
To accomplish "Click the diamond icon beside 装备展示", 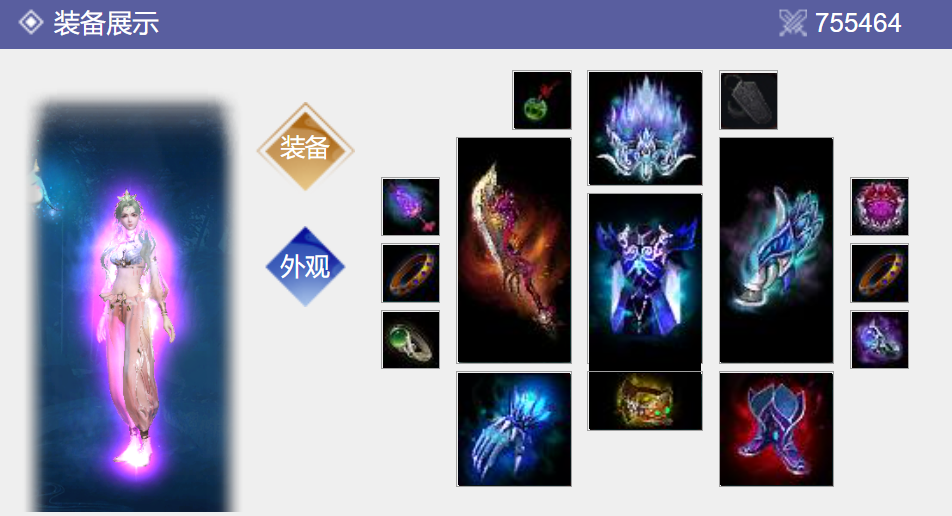I will click(30, 23).
